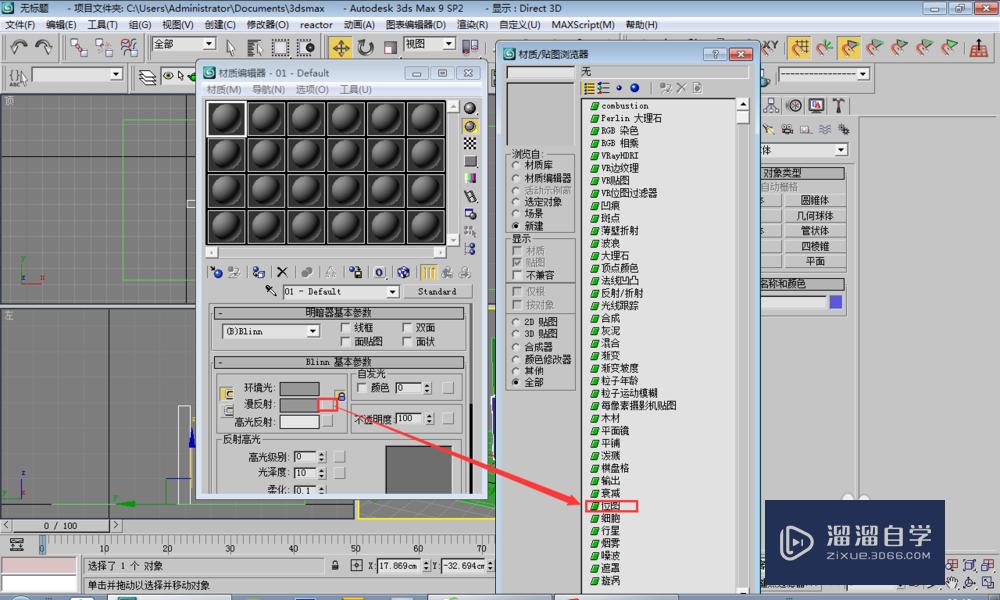The width and height of the screenshot is (1000, 600).
Task: Collapse the 对象类型 rollout
Action: point(802,173)
